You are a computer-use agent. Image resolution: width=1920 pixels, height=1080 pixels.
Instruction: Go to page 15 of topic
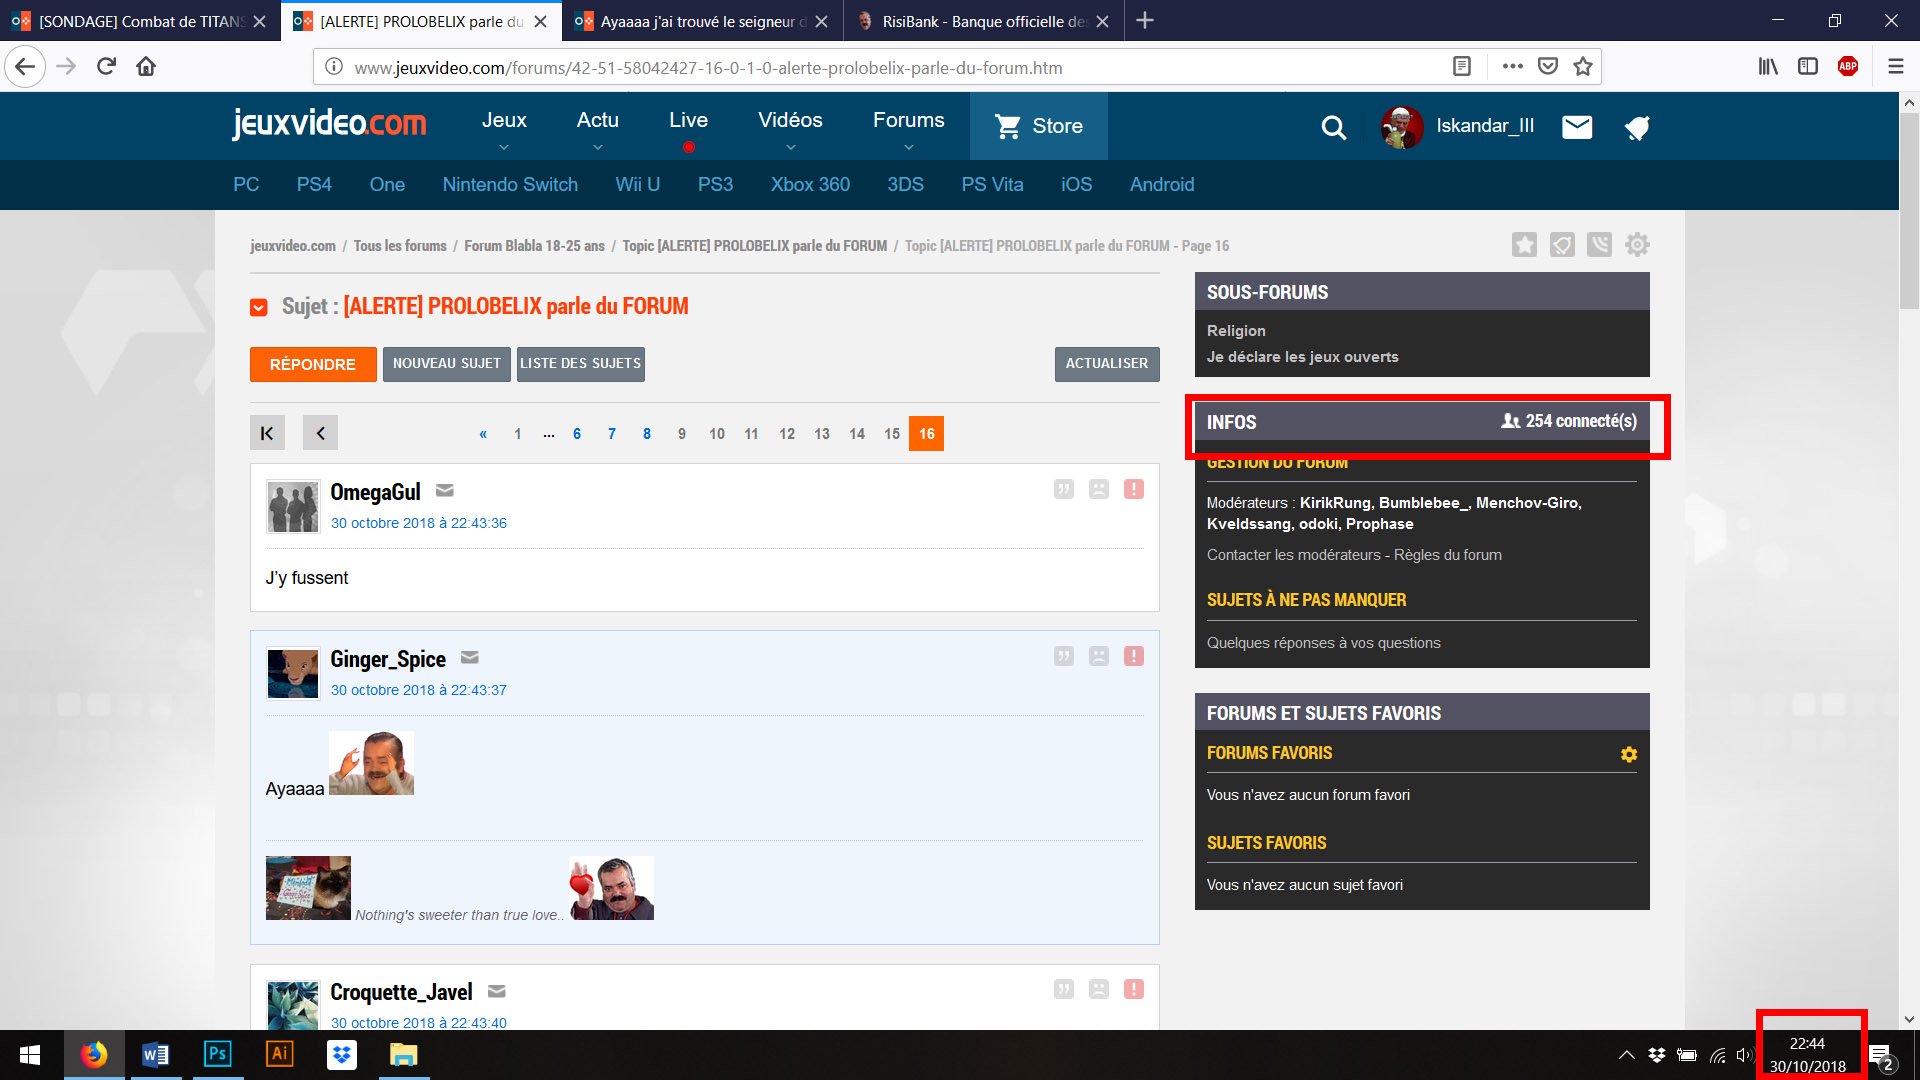tap(892, 433)
